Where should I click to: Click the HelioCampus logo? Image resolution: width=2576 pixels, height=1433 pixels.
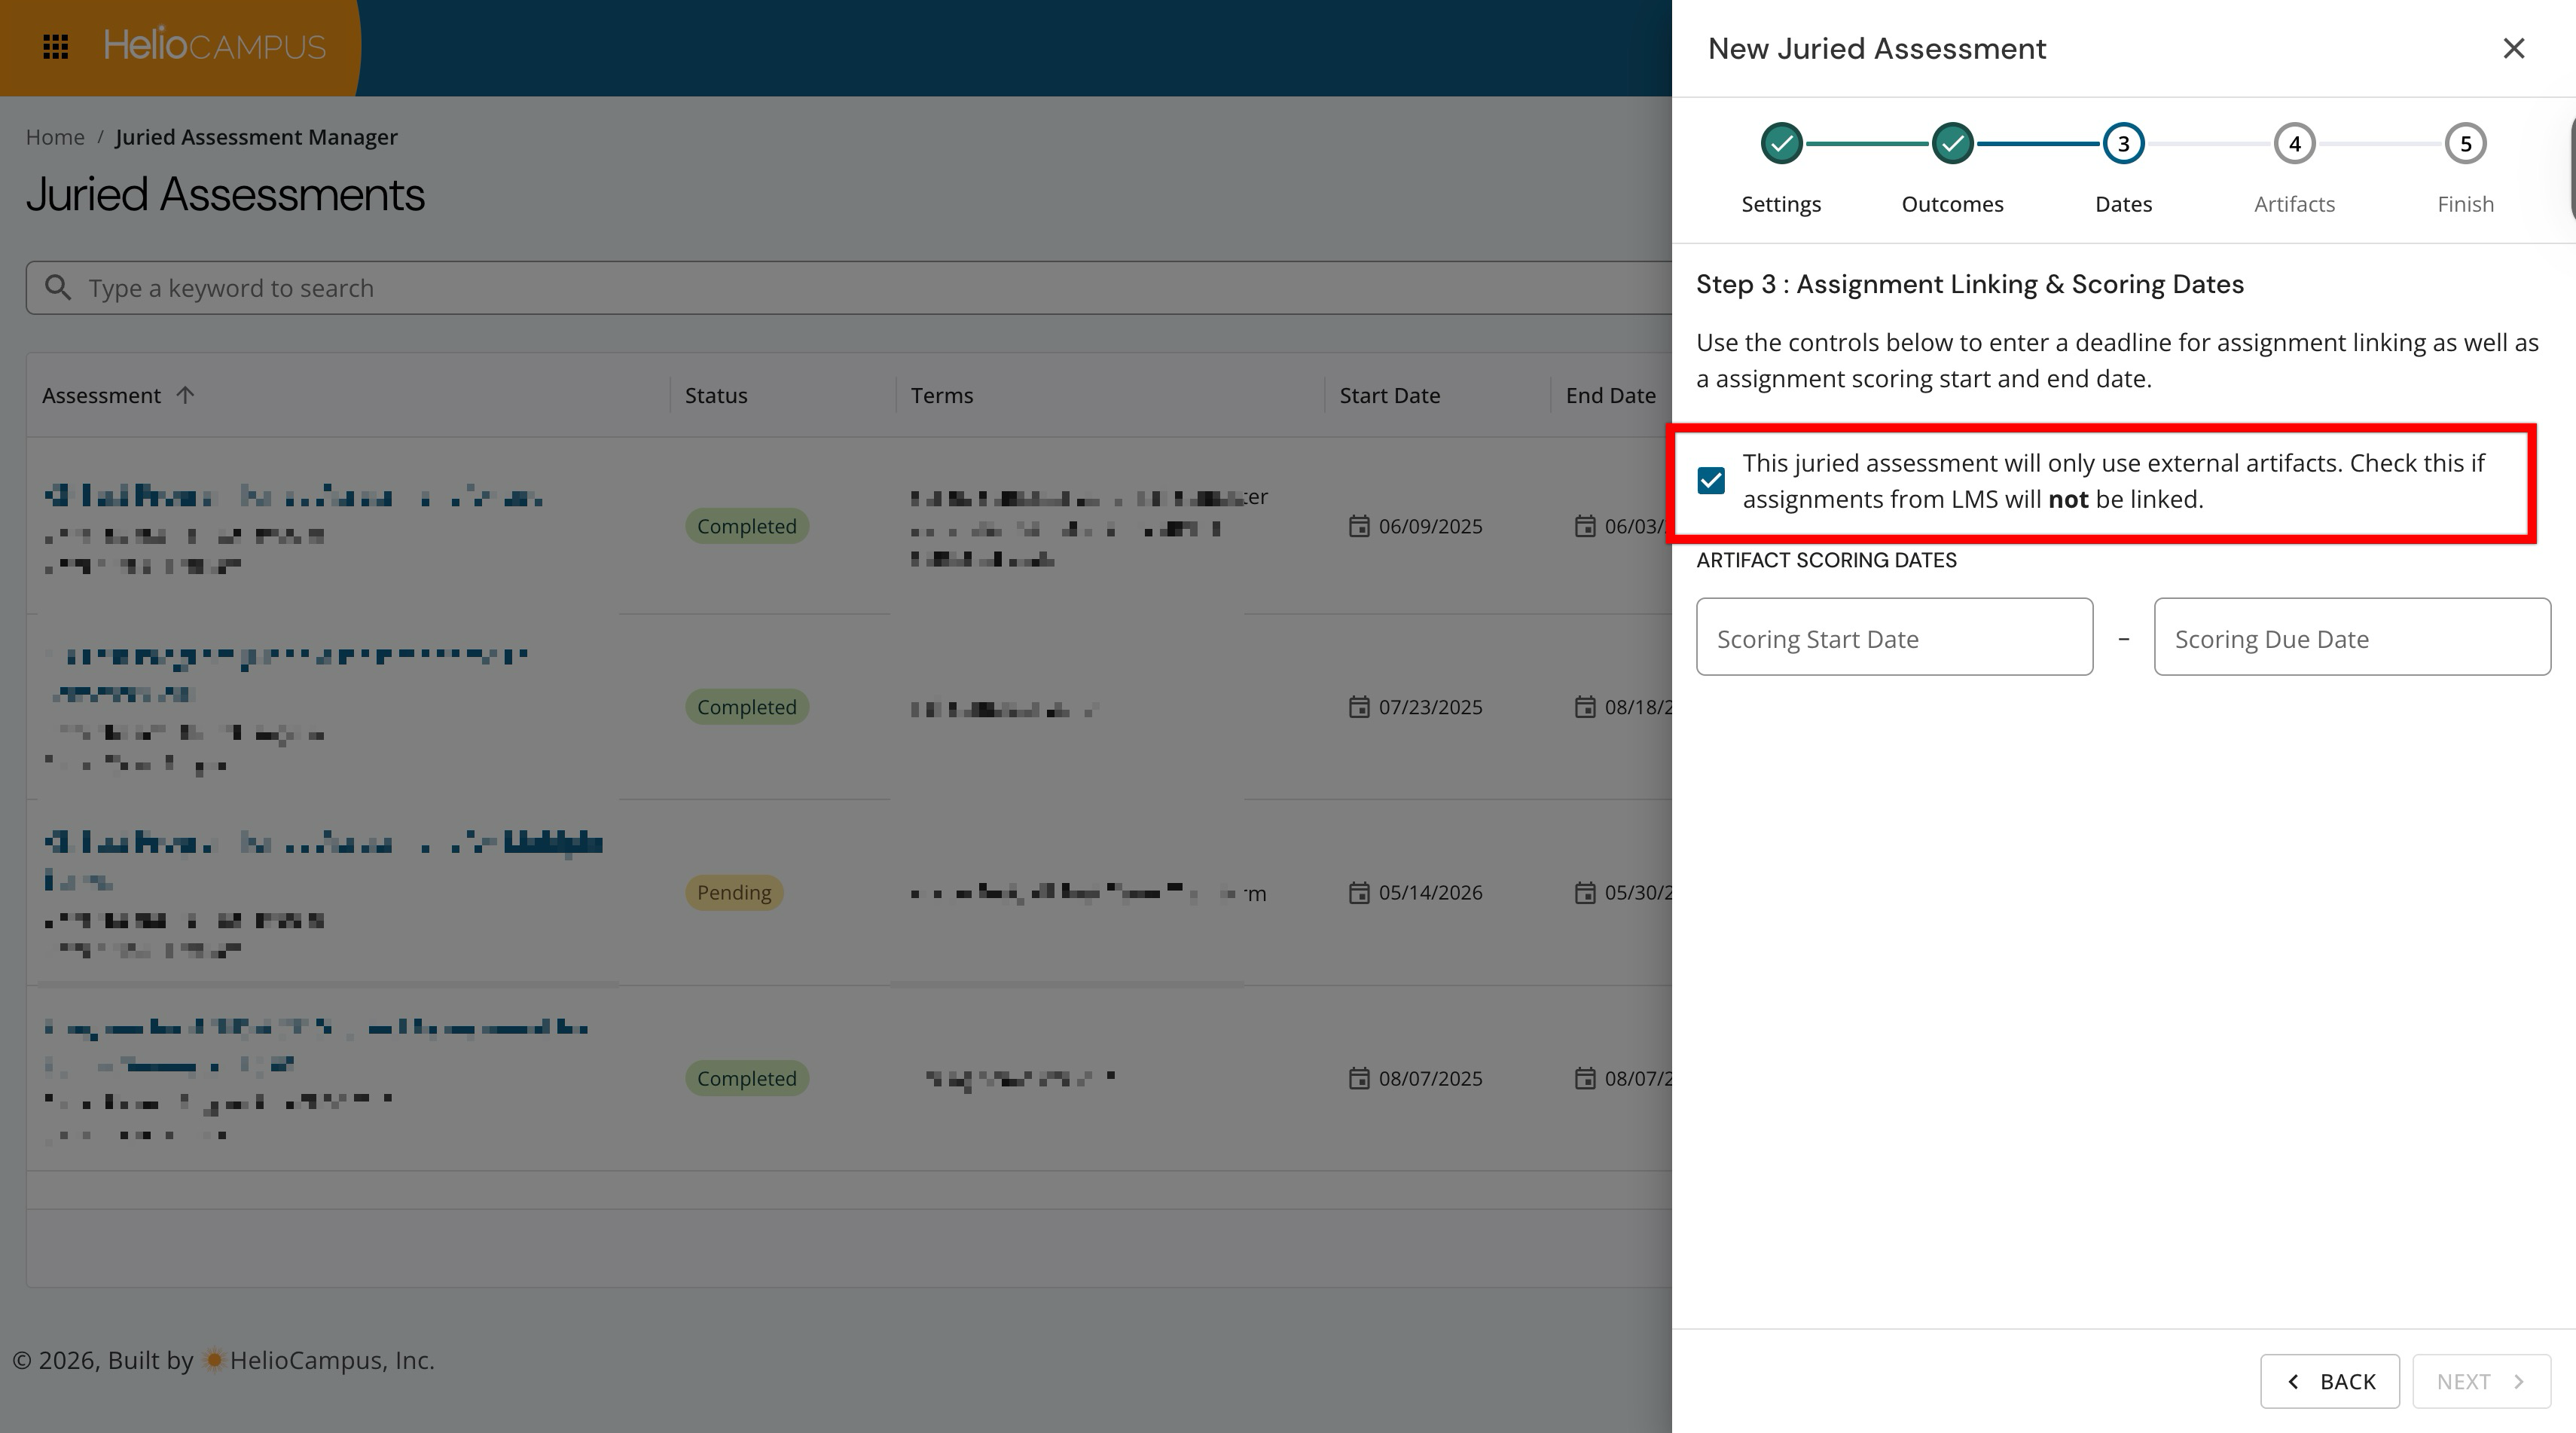point(215,46)
